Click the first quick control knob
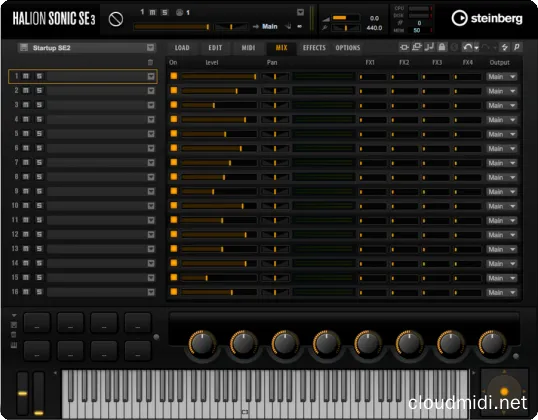This screenshot has width=538, height=420. (x=202, y=344)
